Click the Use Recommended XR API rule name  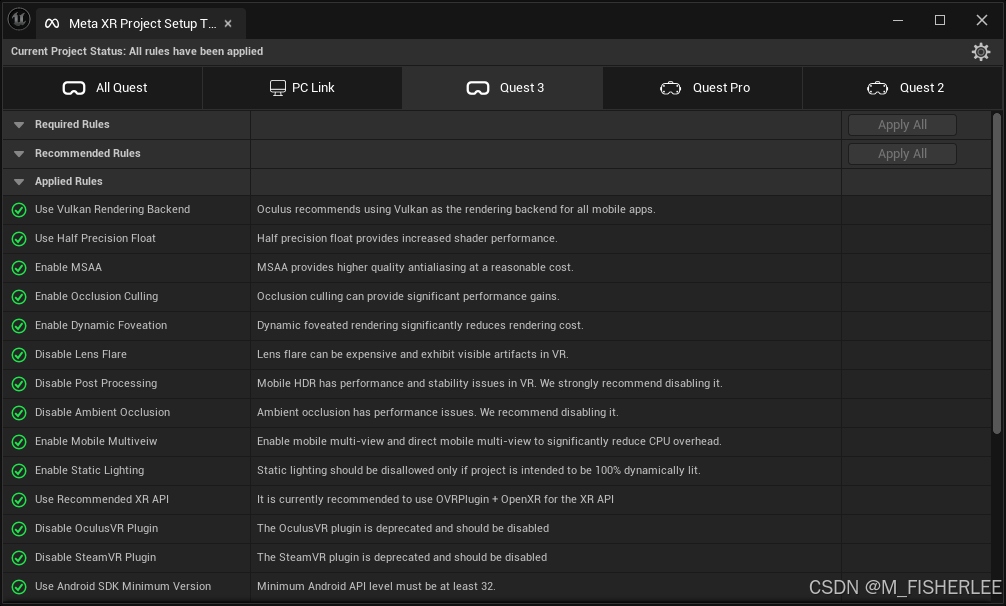pos(101,499)
